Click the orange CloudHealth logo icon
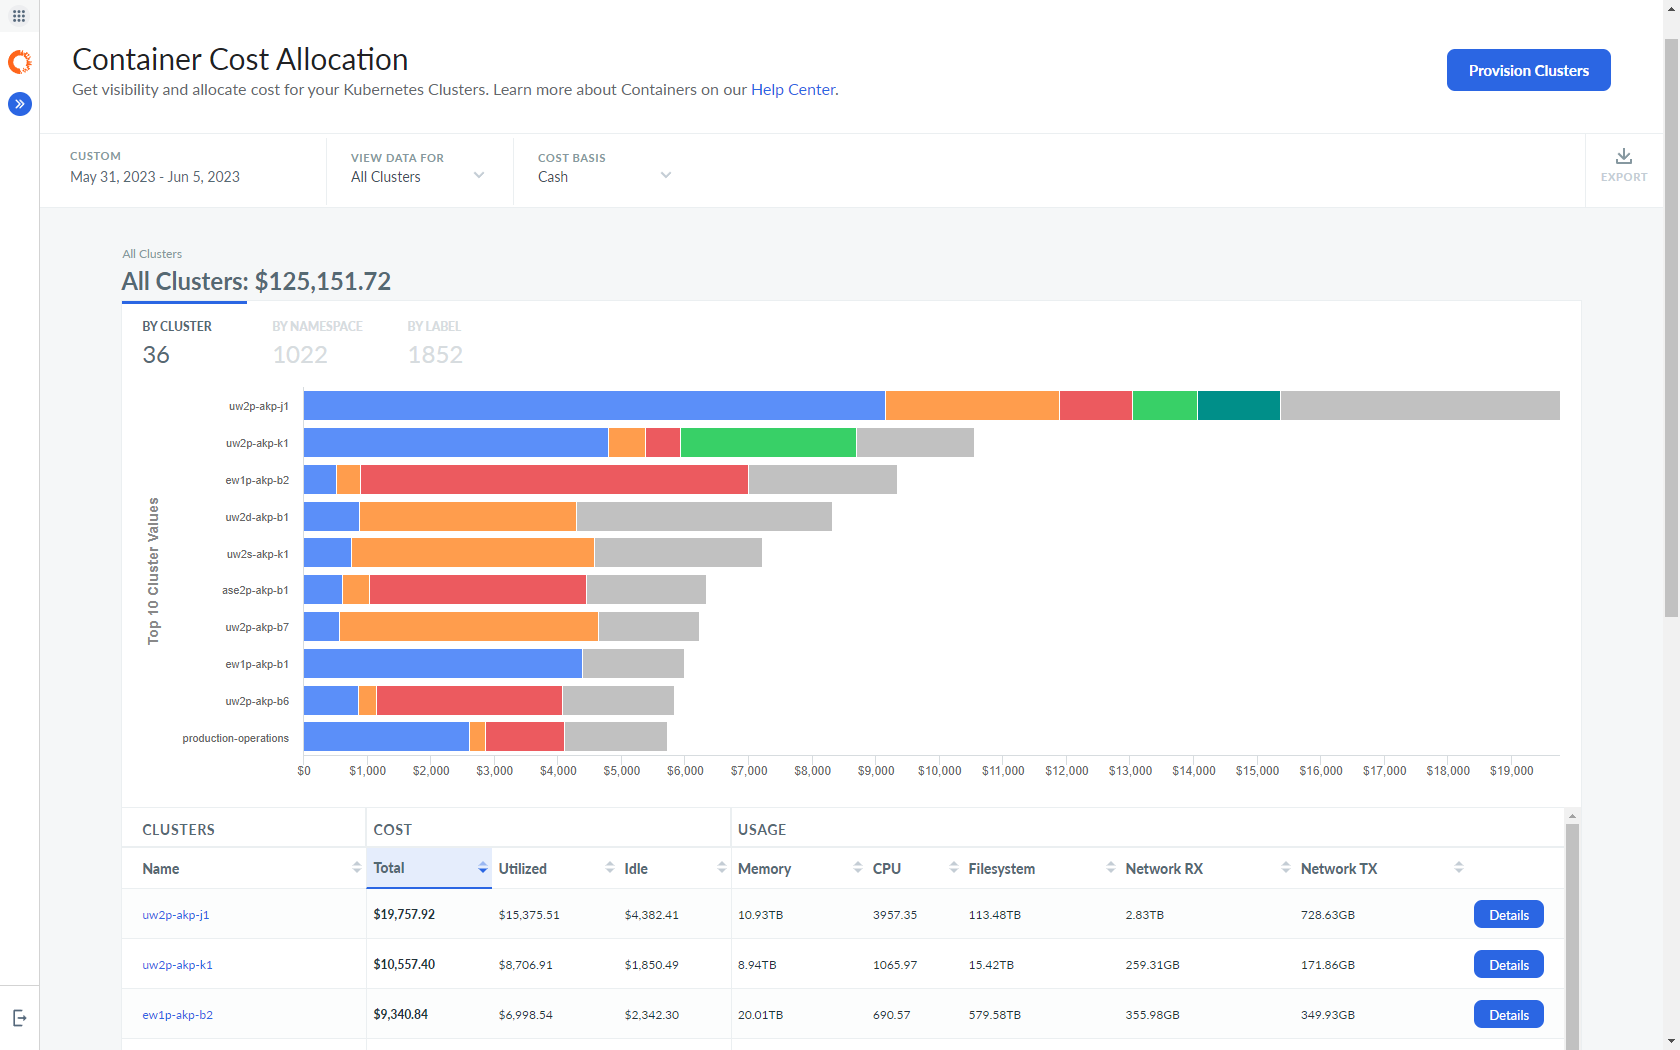The width and height of the screenshot is (1680, 1050). [x=19, y=62]
